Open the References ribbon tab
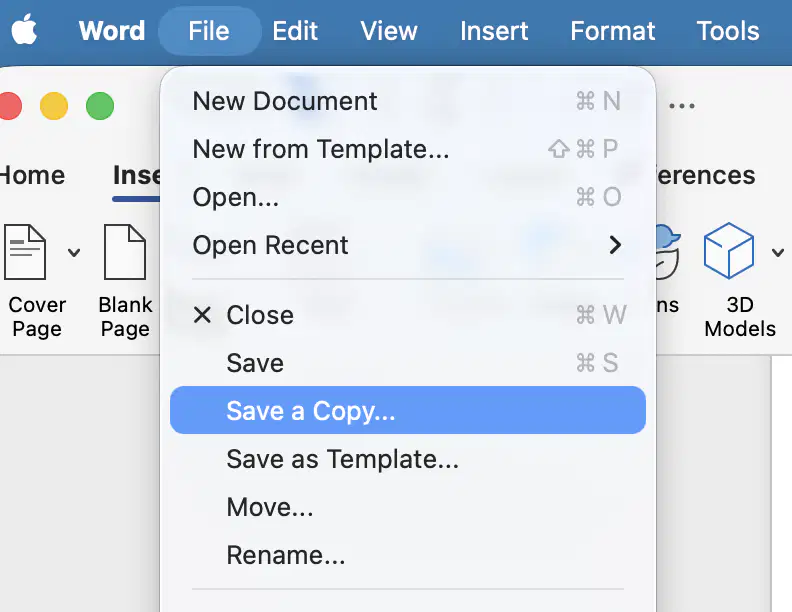This screenshot has width=792, height=612. click(706, 175)
